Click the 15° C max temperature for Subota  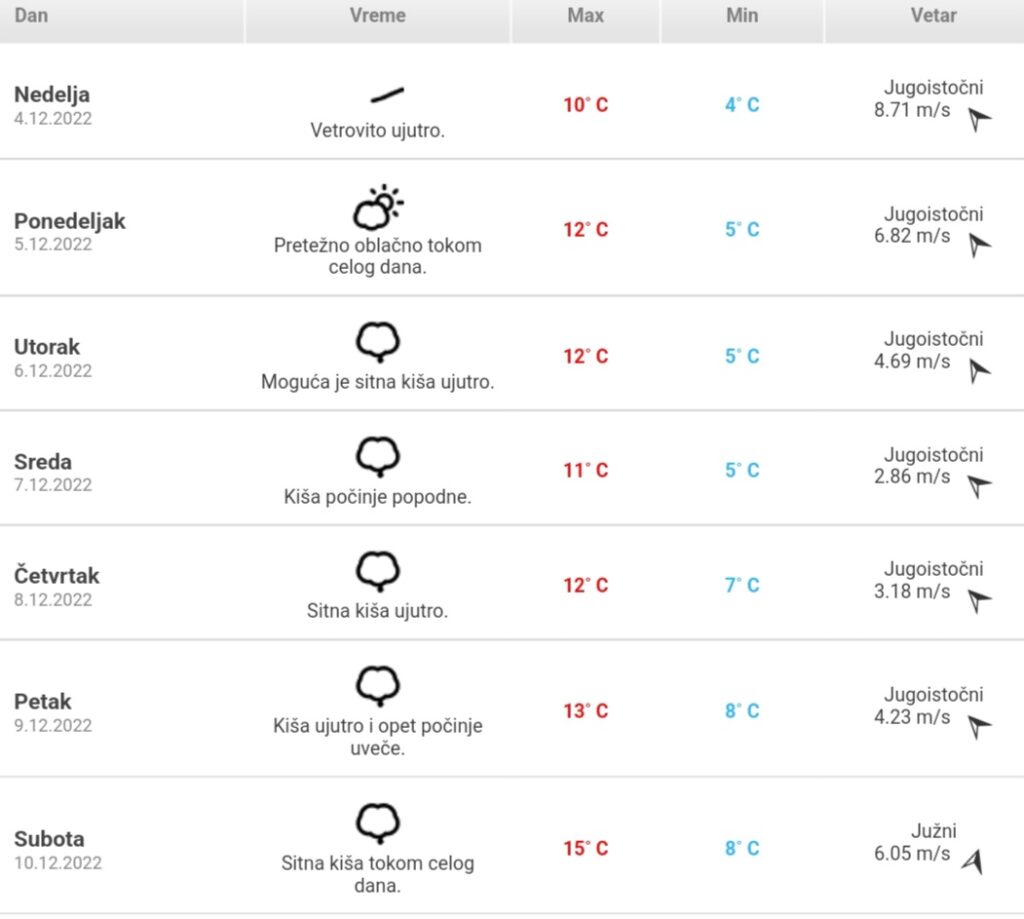(x=586, y=848)
